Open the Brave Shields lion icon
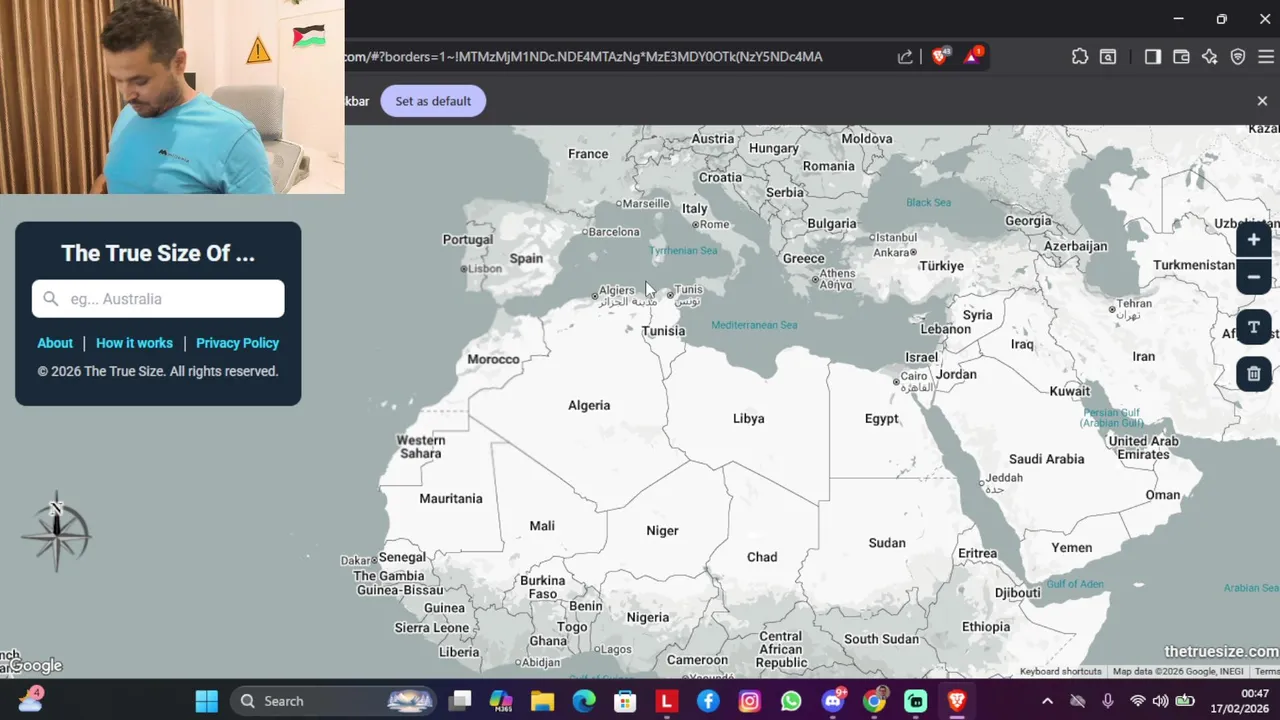 (940, 56)
